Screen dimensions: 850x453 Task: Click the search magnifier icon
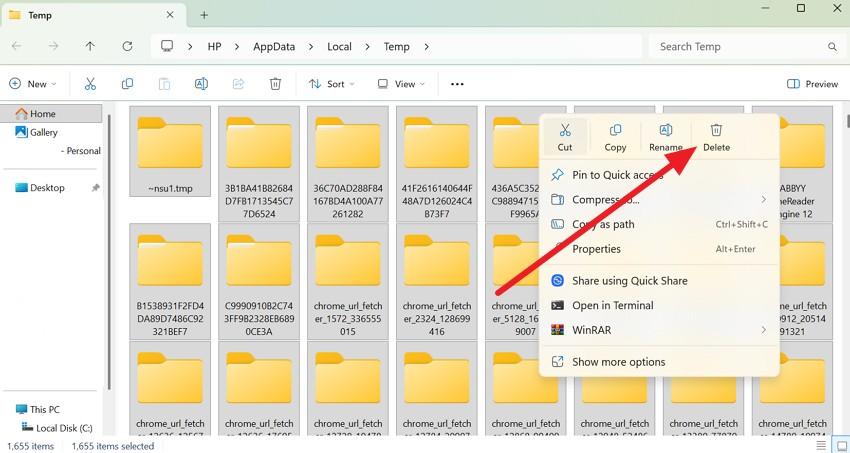(832, 47)
